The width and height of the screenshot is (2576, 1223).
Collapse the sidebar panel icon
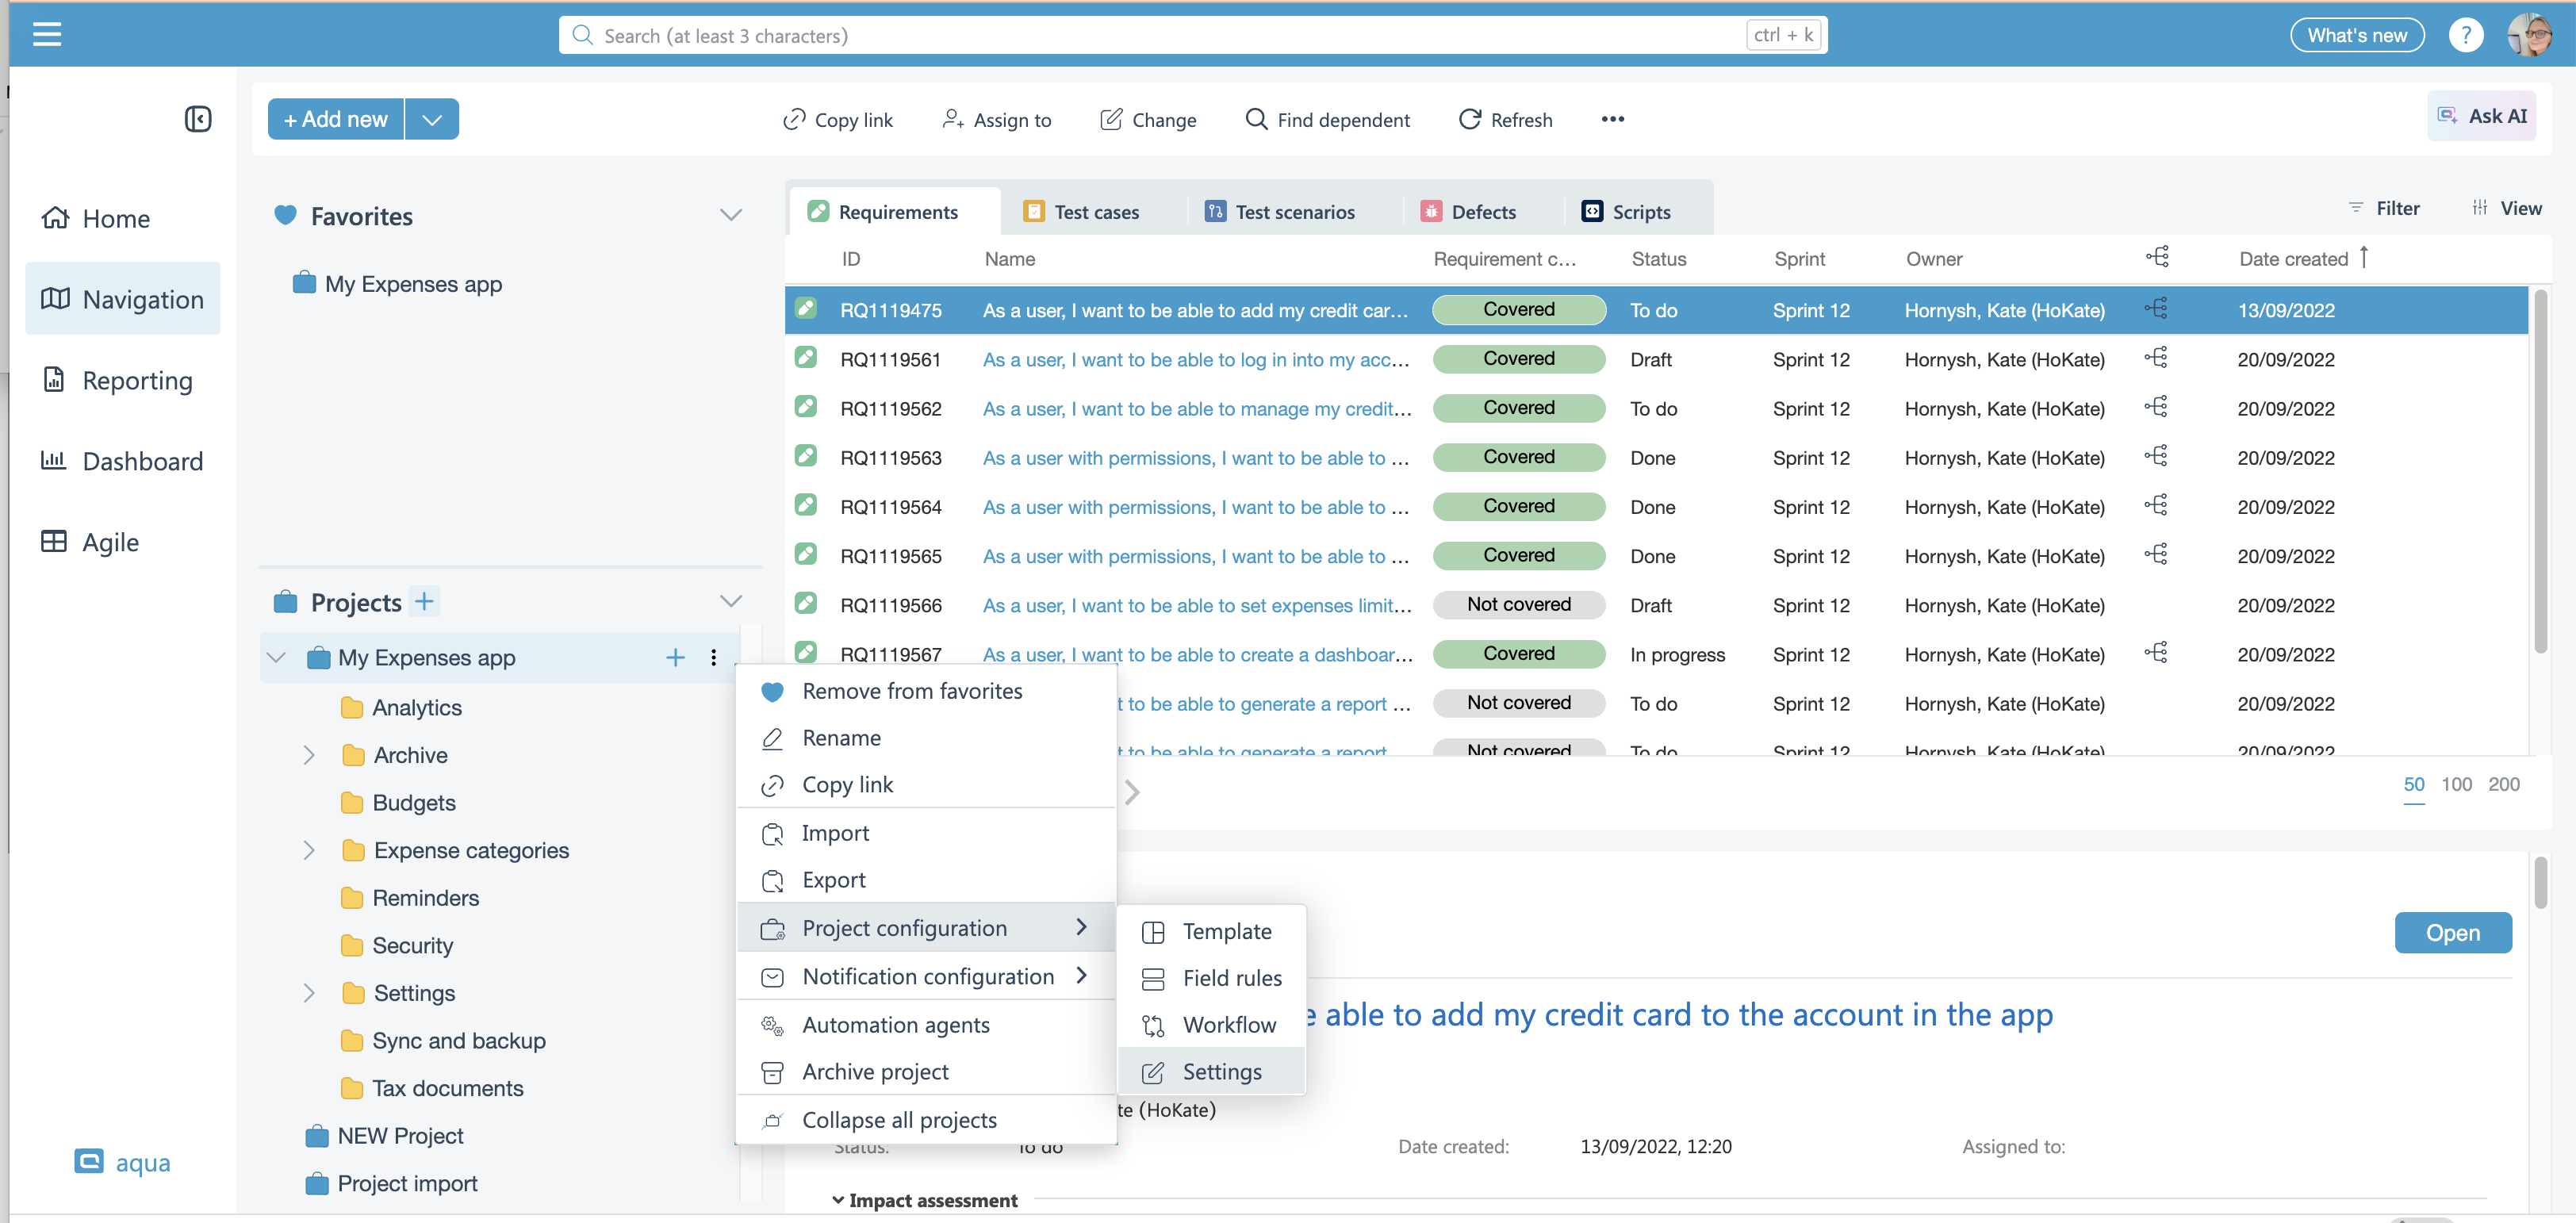pyautogui.click(x=198, y=119)
